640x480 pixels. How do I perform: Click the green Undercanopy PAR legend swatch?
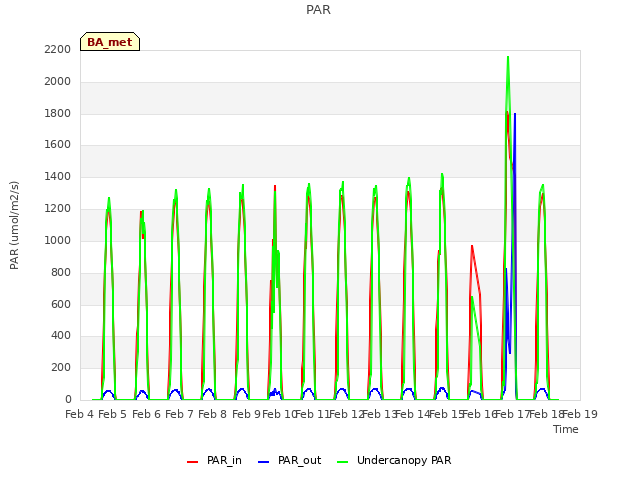point(343,462)
